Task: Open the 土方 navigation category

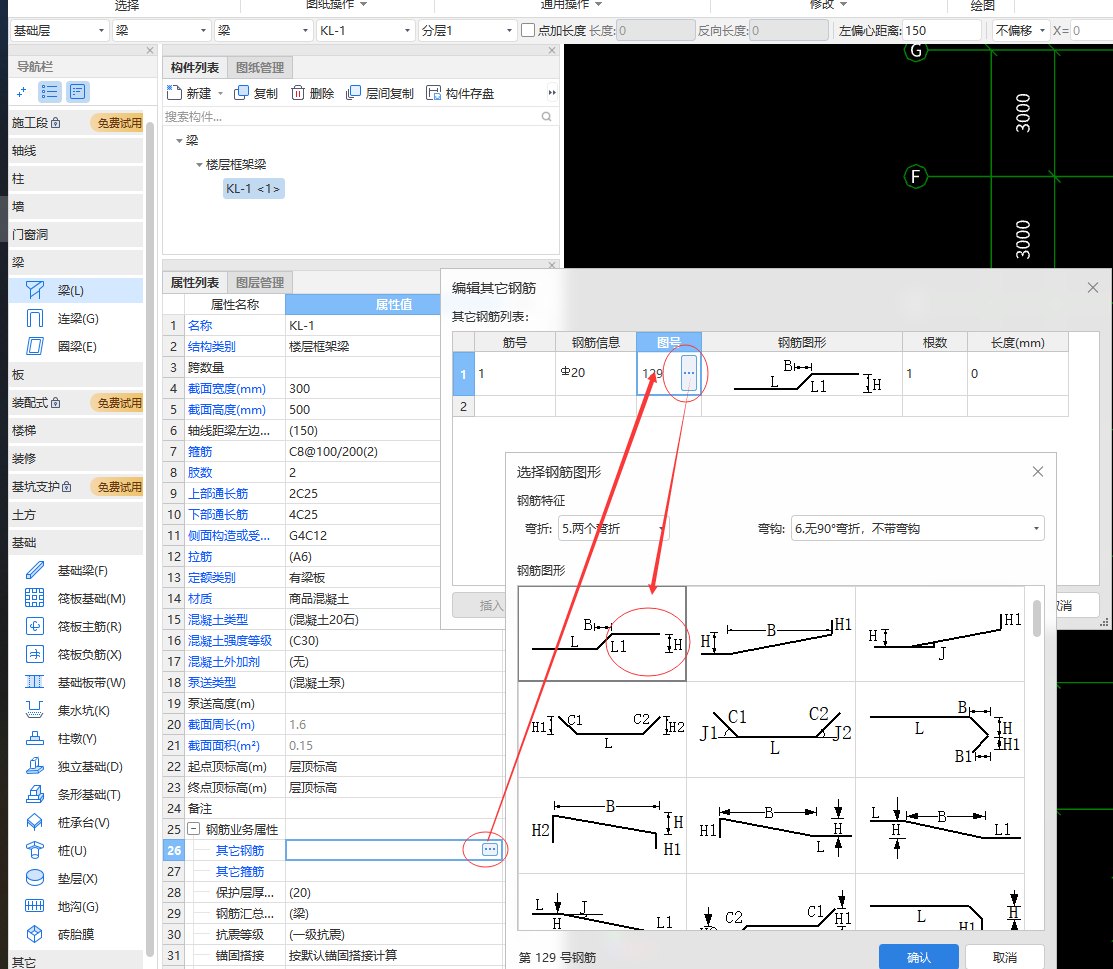Action: [x=76, y=515]
